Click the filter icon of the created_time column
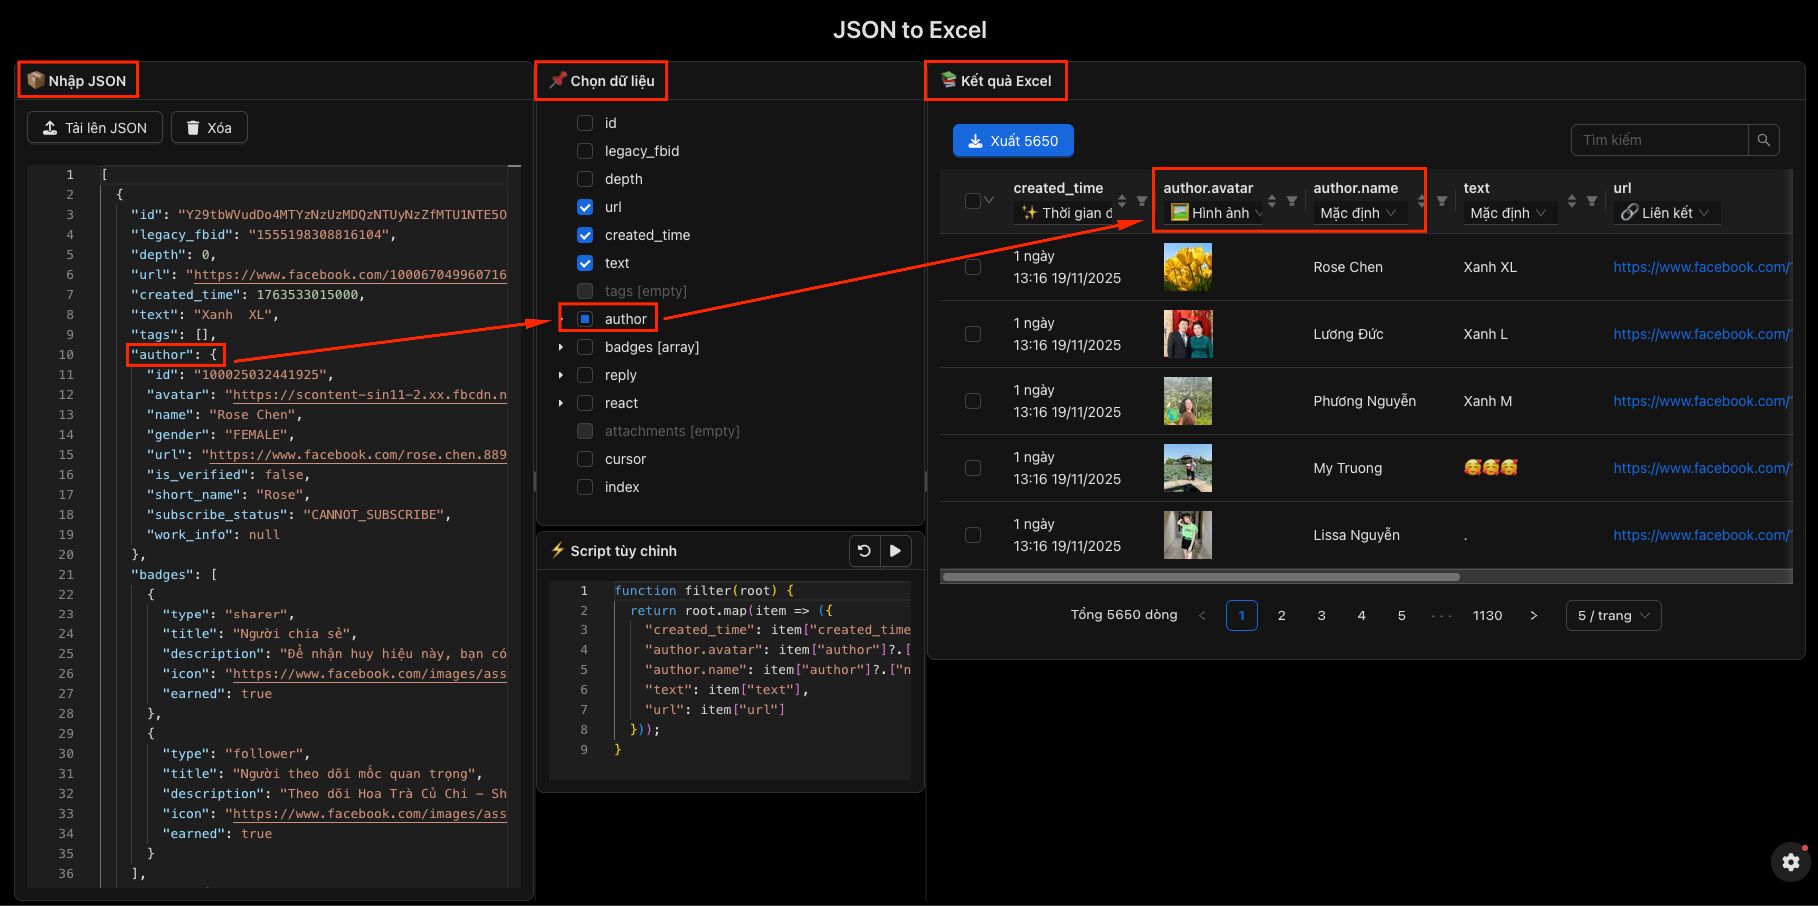The image size is (1818, 906). point(1142,201)
